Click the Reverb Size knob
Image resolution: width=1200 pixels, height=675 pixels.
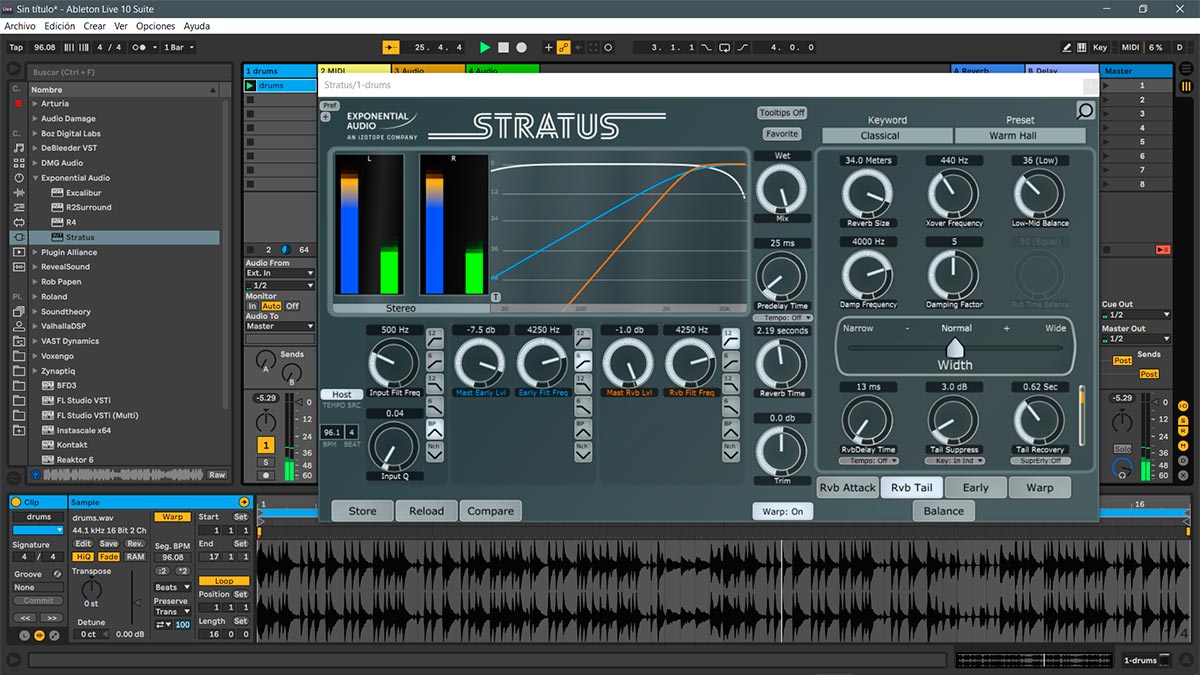[x=867, y=194]
